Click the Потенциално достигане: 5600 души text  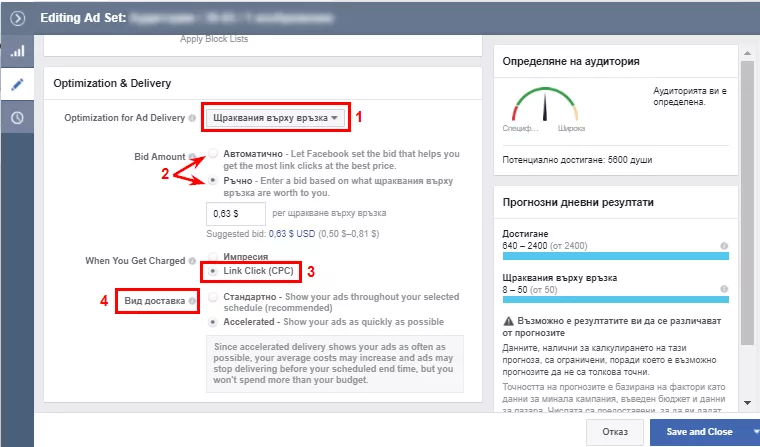point(577,160)
